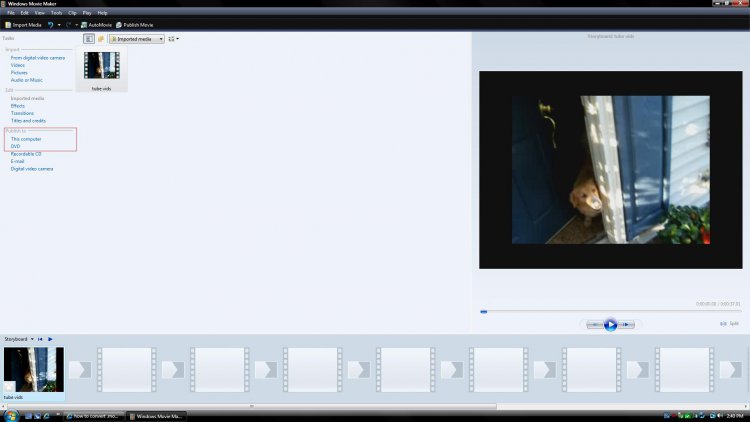This screenshot has height=422, width=750.
Task: Click Play Storyboard icon
Action: tap(50, 339)
